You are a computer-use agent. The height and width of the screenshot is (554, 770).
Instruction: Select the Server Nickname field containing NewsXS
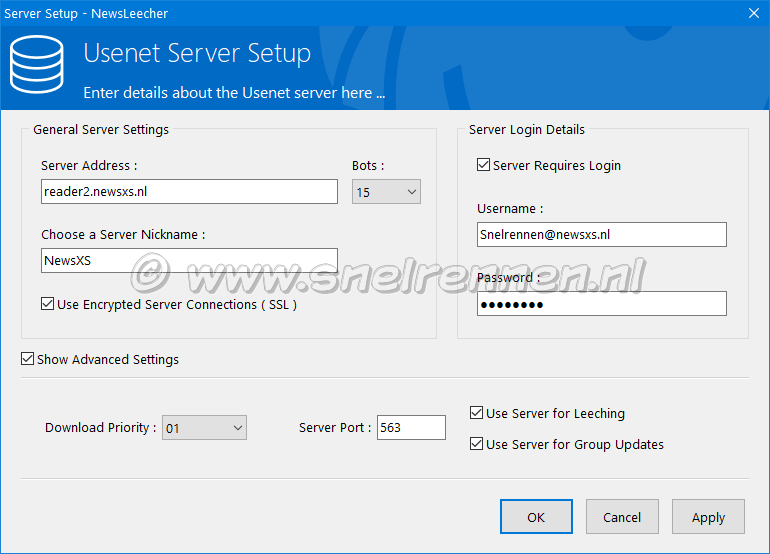click(189, 260)
